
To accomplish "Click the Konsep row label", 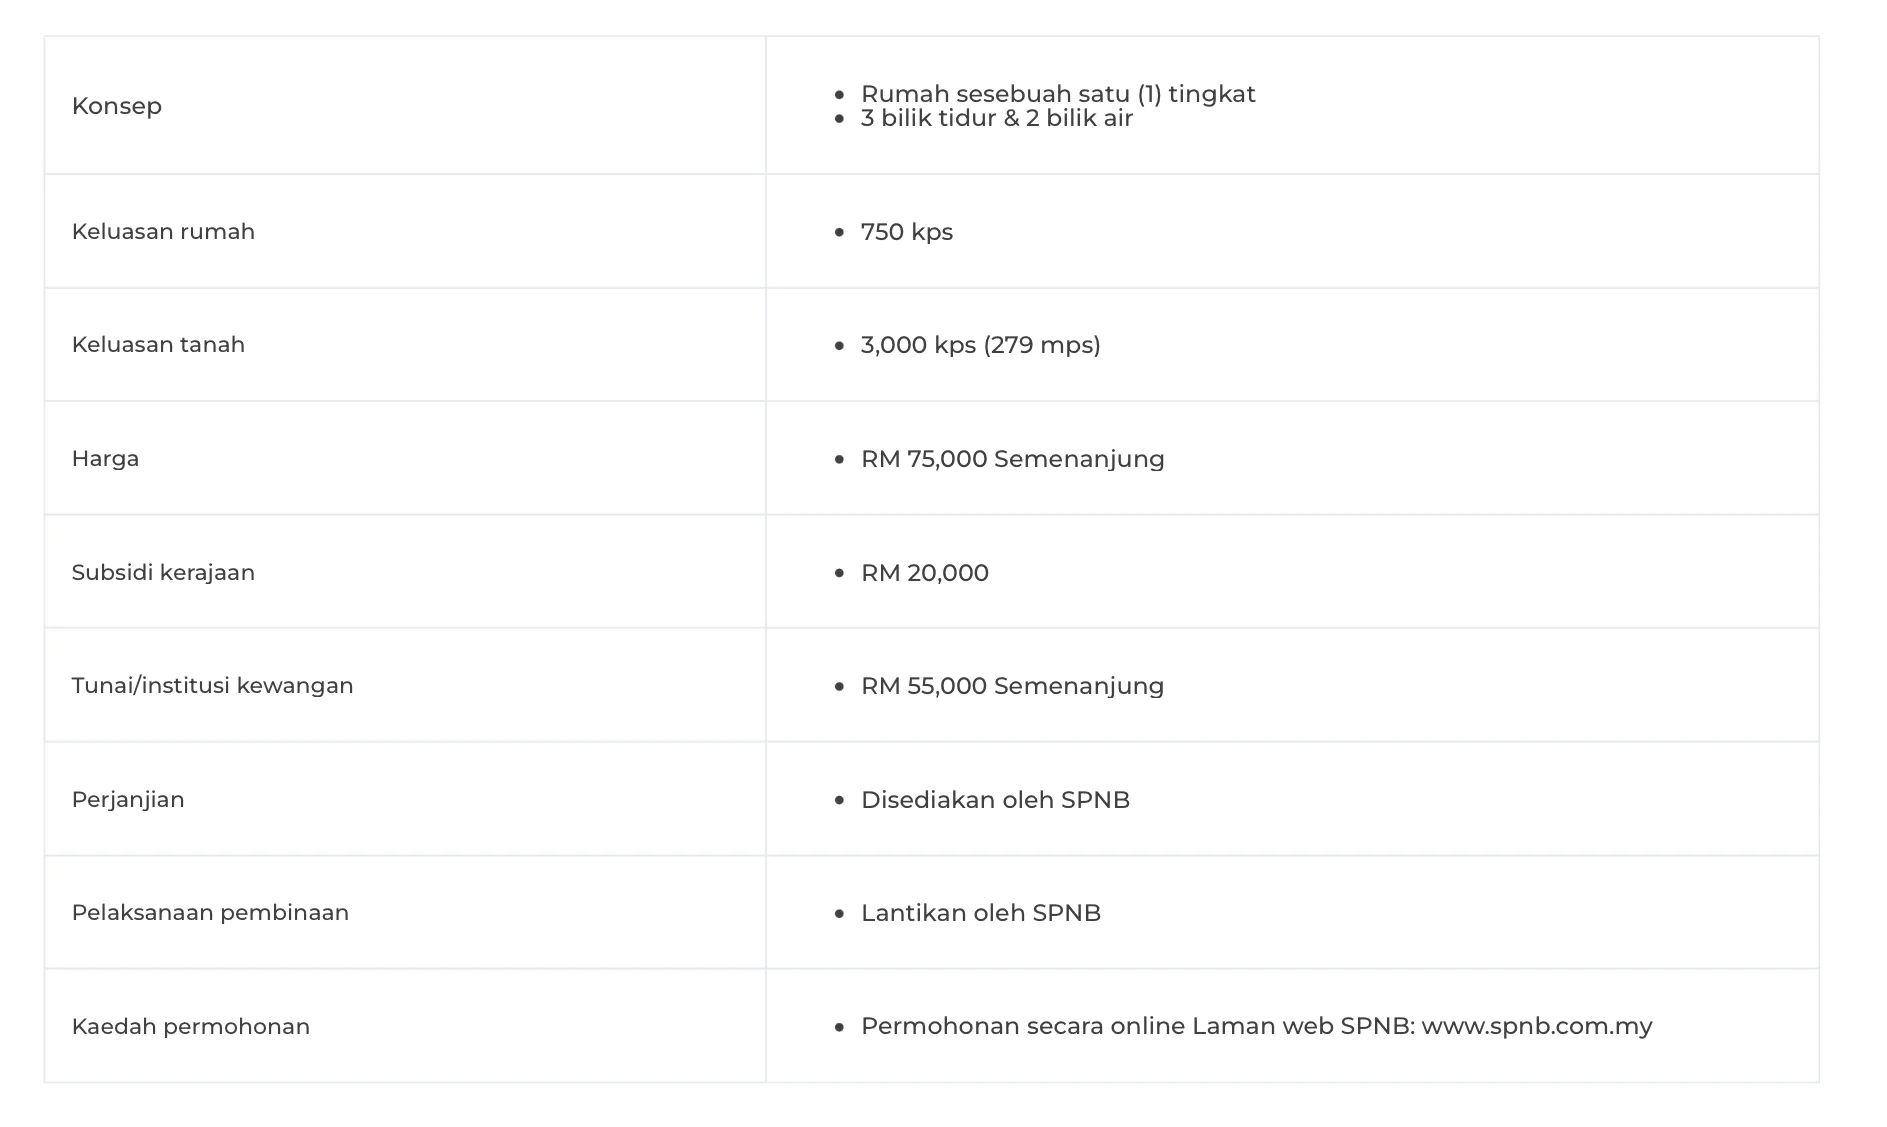I will click(116, 106).
